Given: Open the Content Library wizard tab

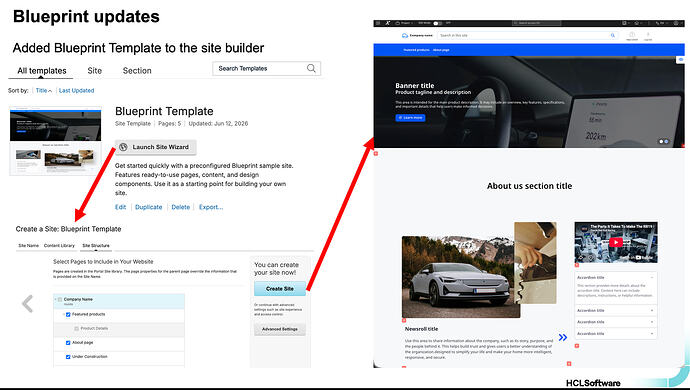Looking at the screenshot, I should (59, 245).
